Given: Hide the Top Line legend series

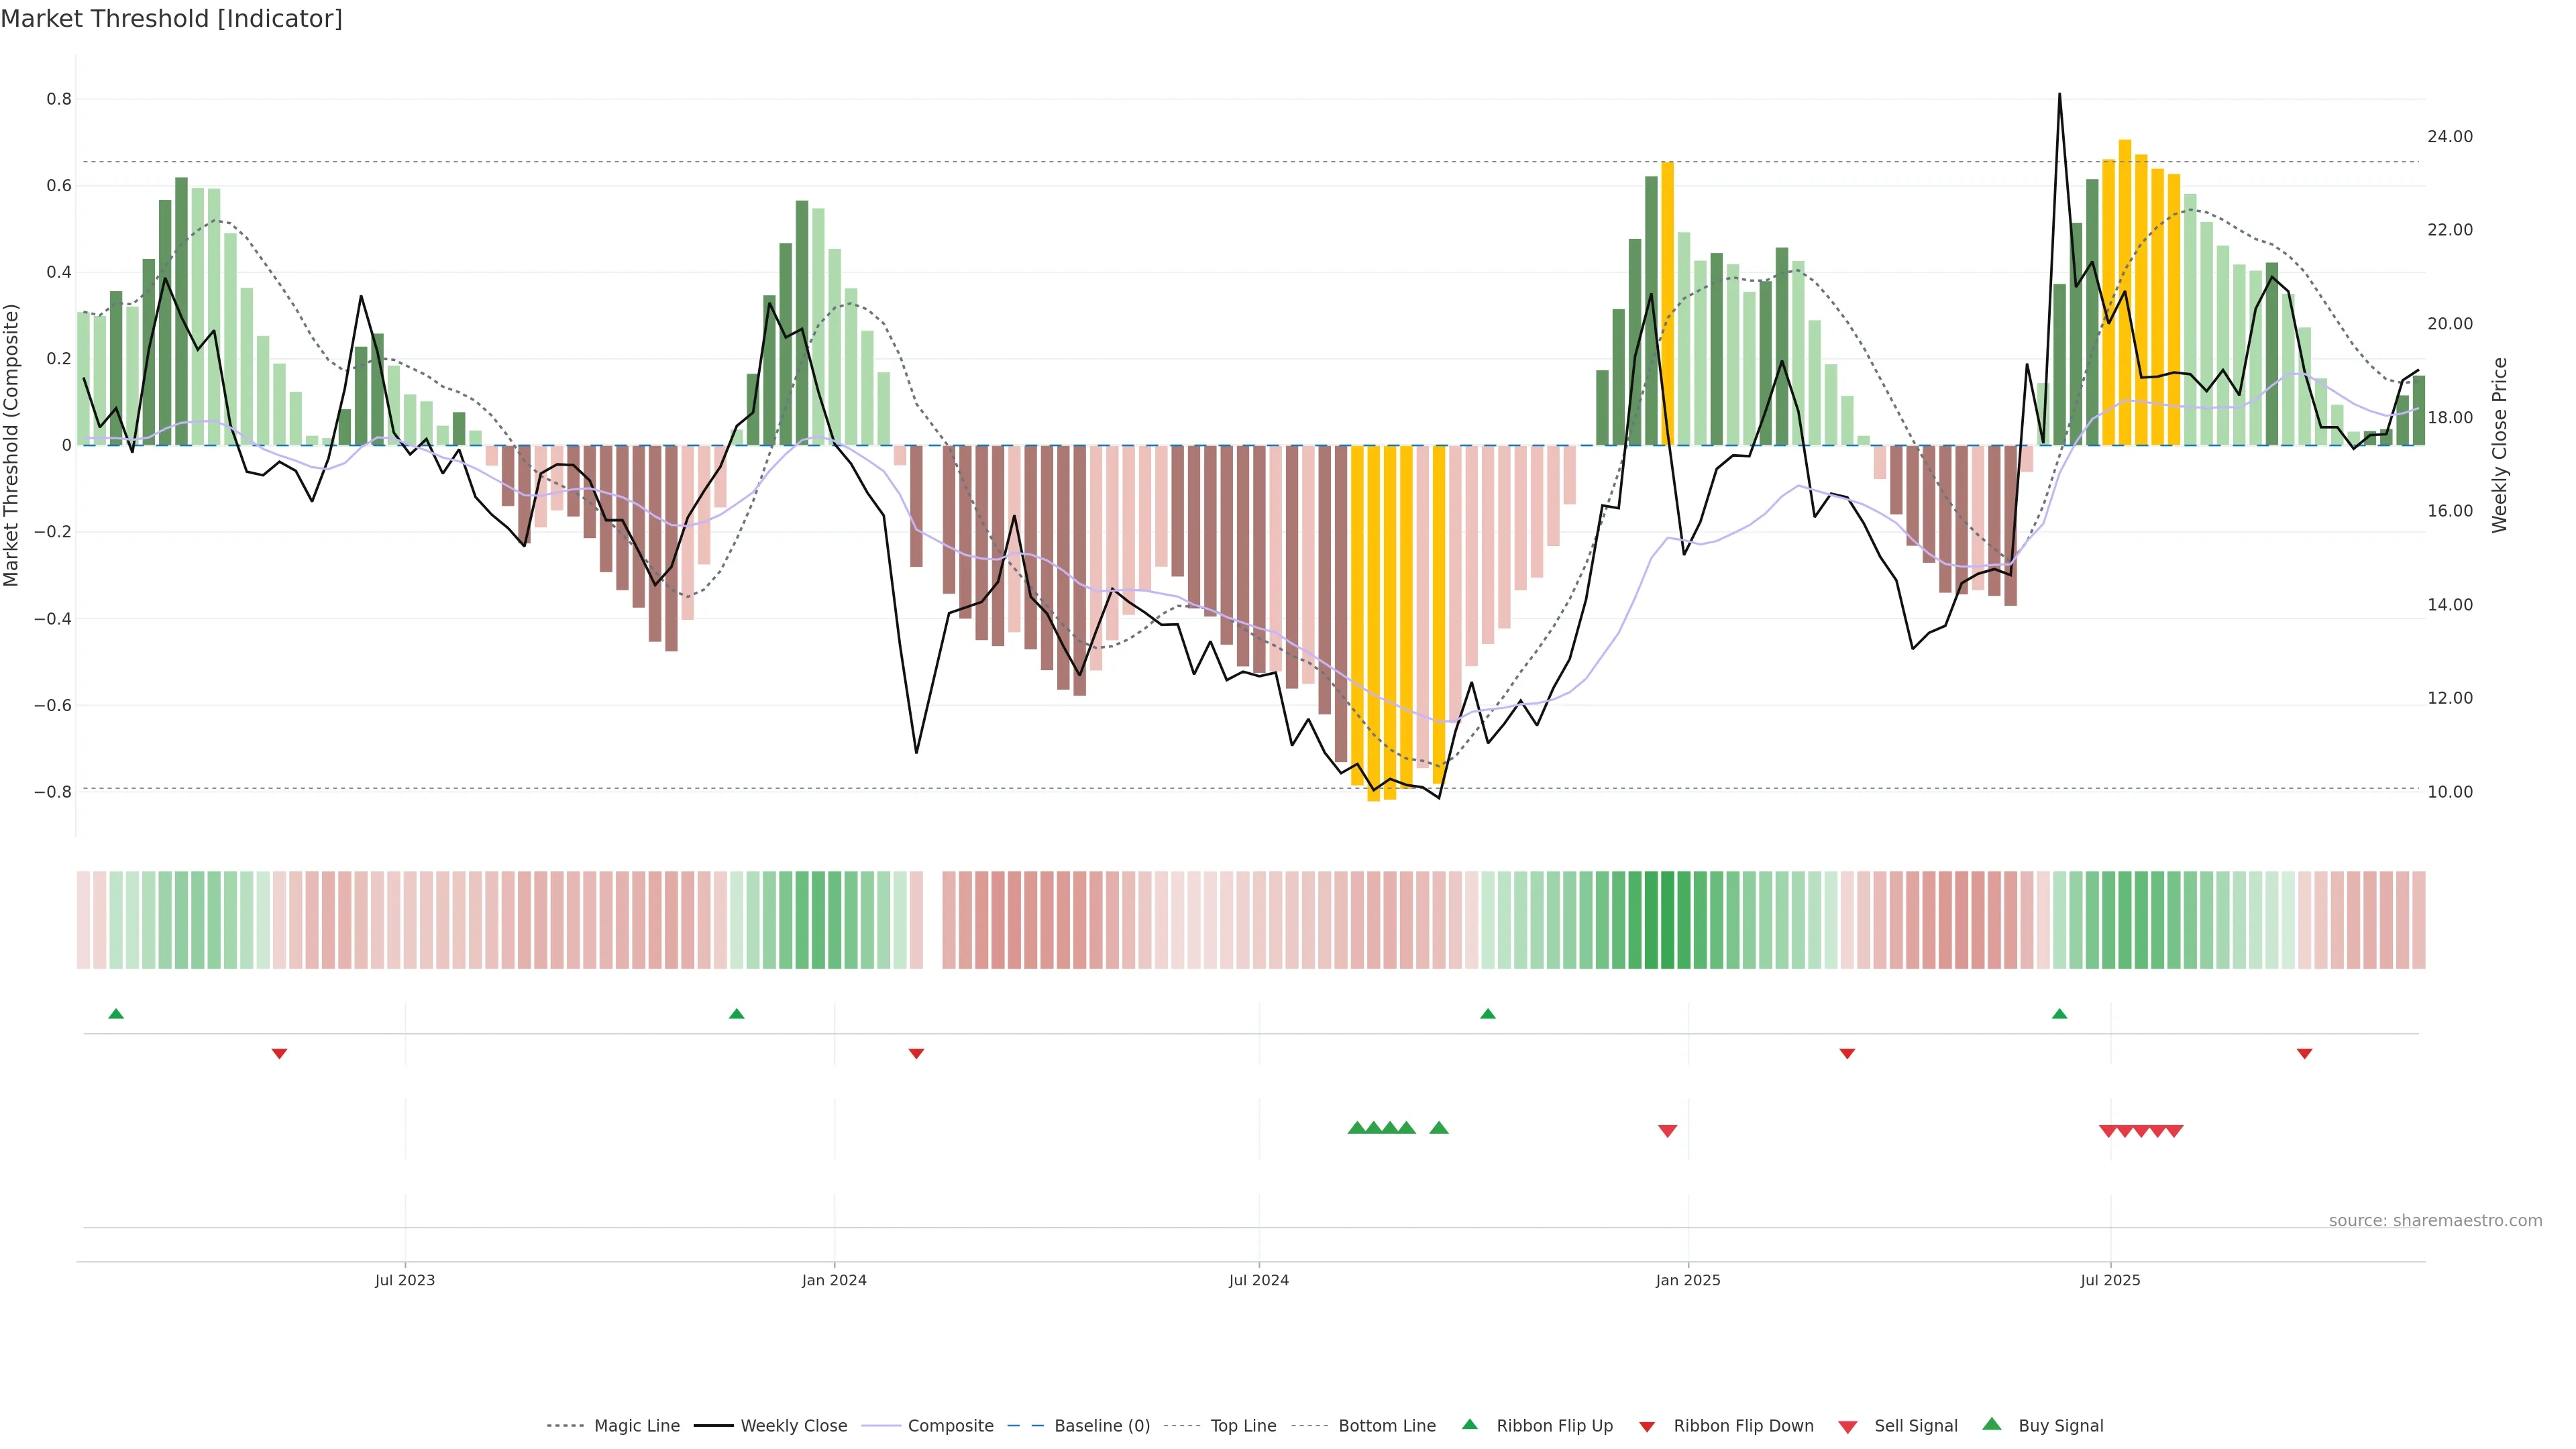Looking at the screenshot, I should point(1243,1426).
